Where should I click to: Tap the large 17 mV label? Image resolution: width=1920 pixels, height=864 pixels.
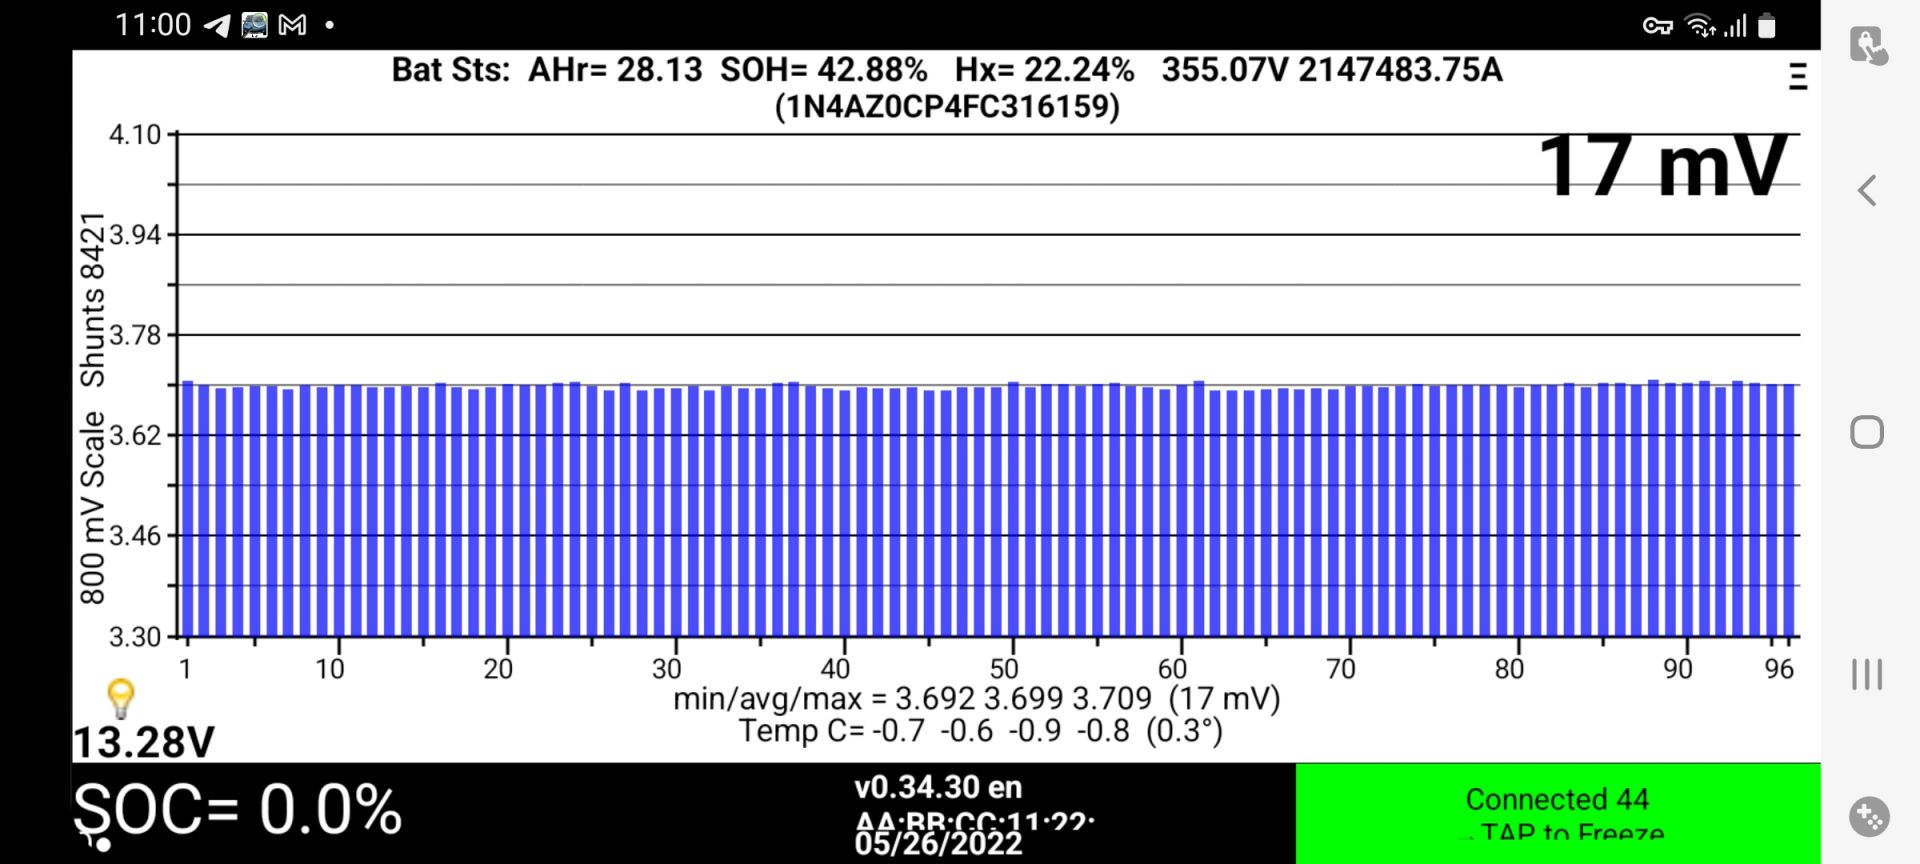point(1662,166)
